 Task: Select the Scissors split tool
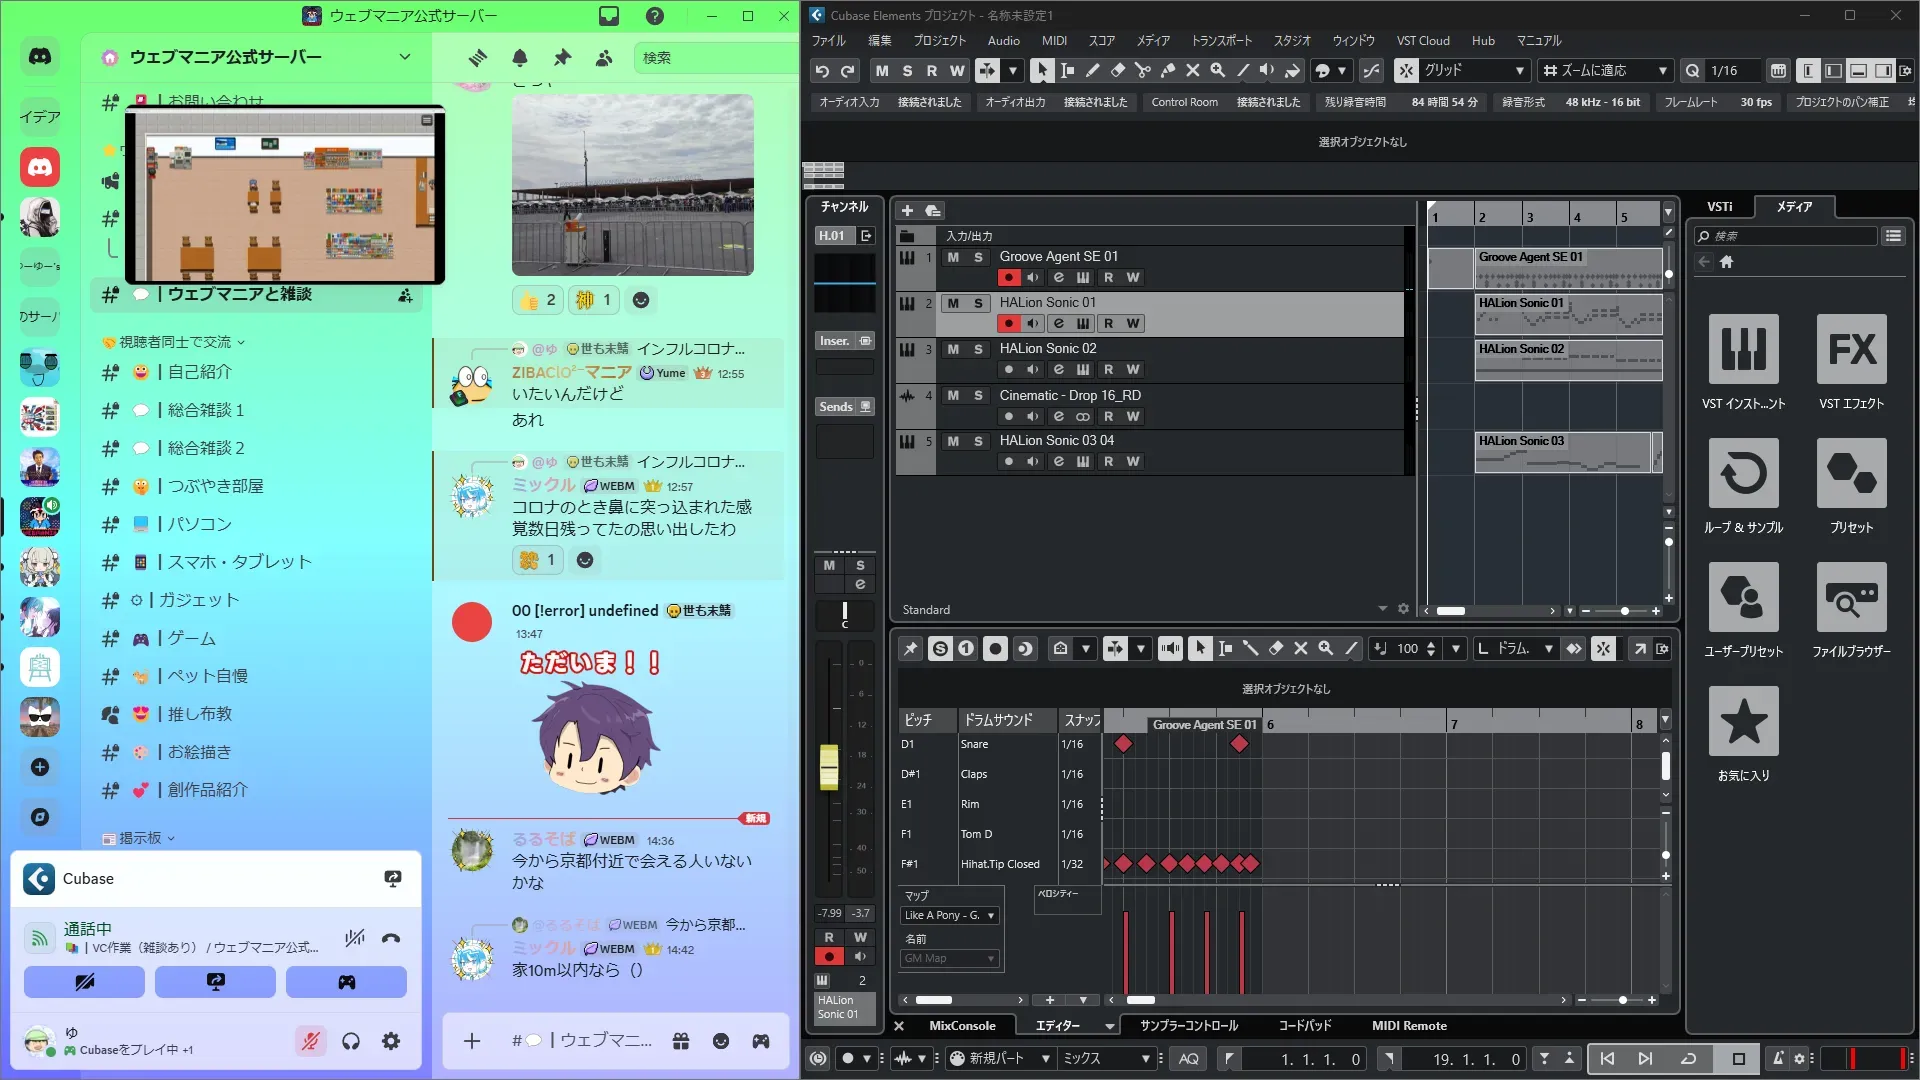tap(1143, 71)
